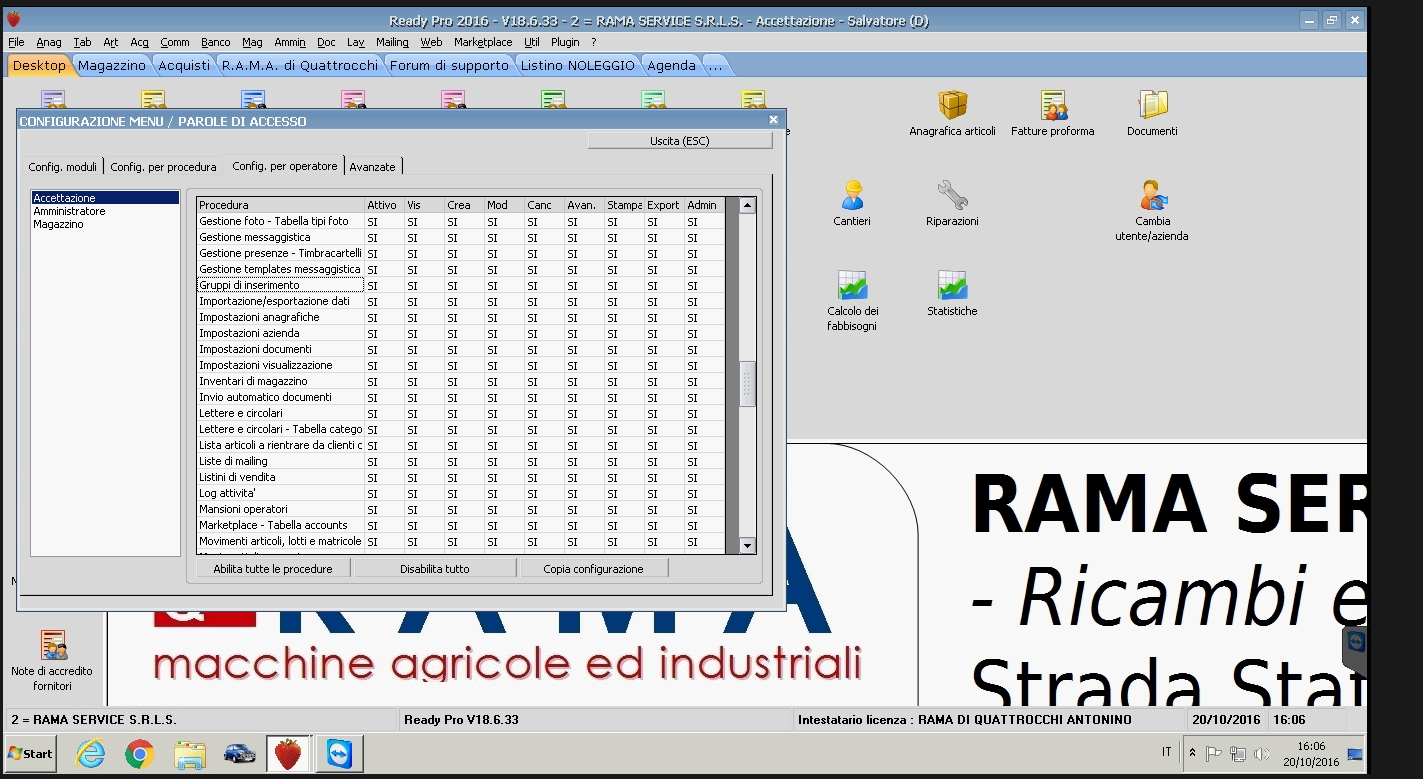Open Windows Explorer from the taskbar
Screen dimensions: 1423x779
(x=189, y=753)
